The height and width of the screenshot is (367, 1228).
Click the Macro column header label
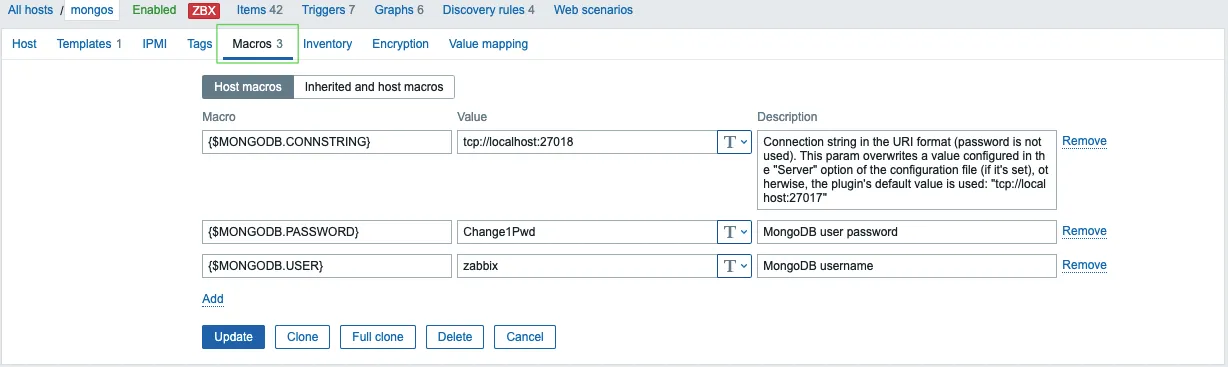pos(219,117)
